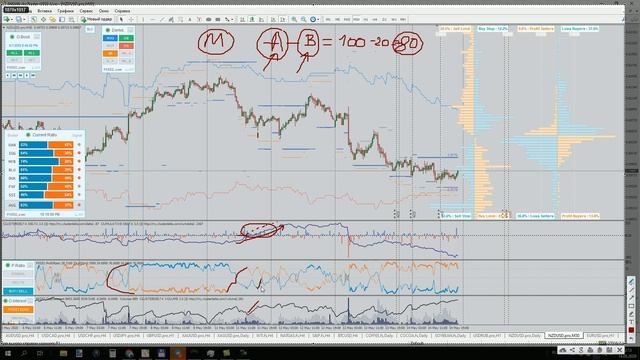The height and width of the screenshot is (360, 640).
Task: Expand the New Chart dropdown arrow
Action: pyautogui.click(x=12, y=19)
